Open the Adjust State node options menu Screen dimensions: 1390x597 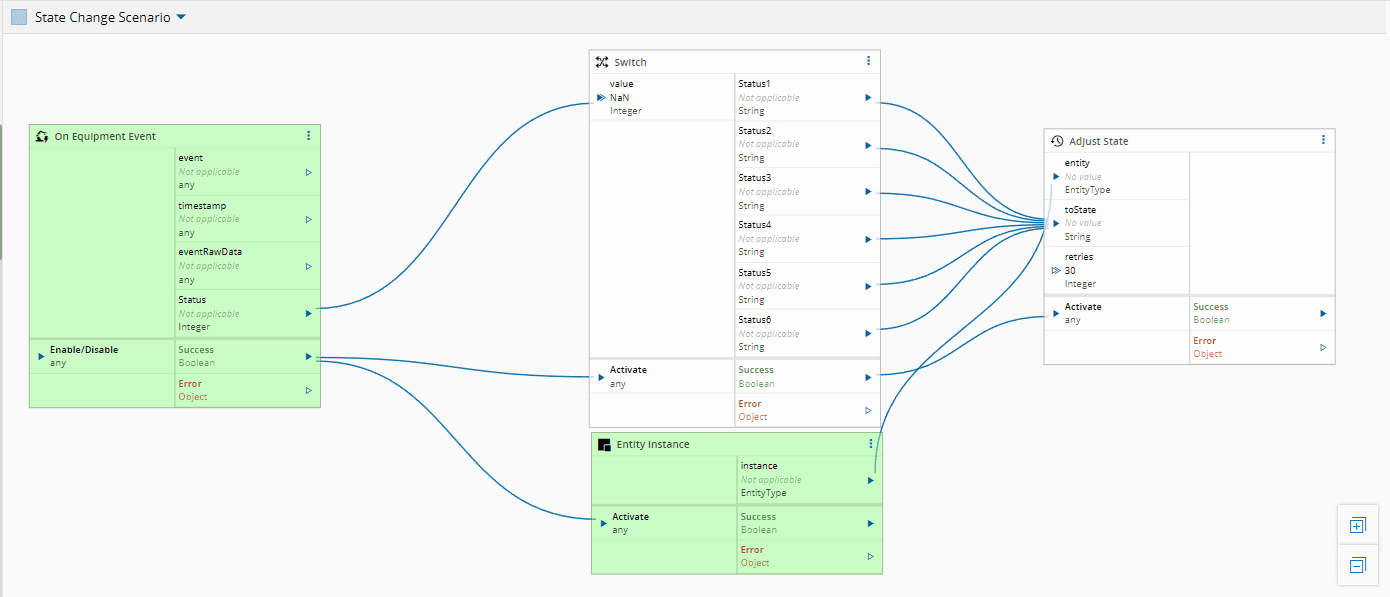[1323, 141]
